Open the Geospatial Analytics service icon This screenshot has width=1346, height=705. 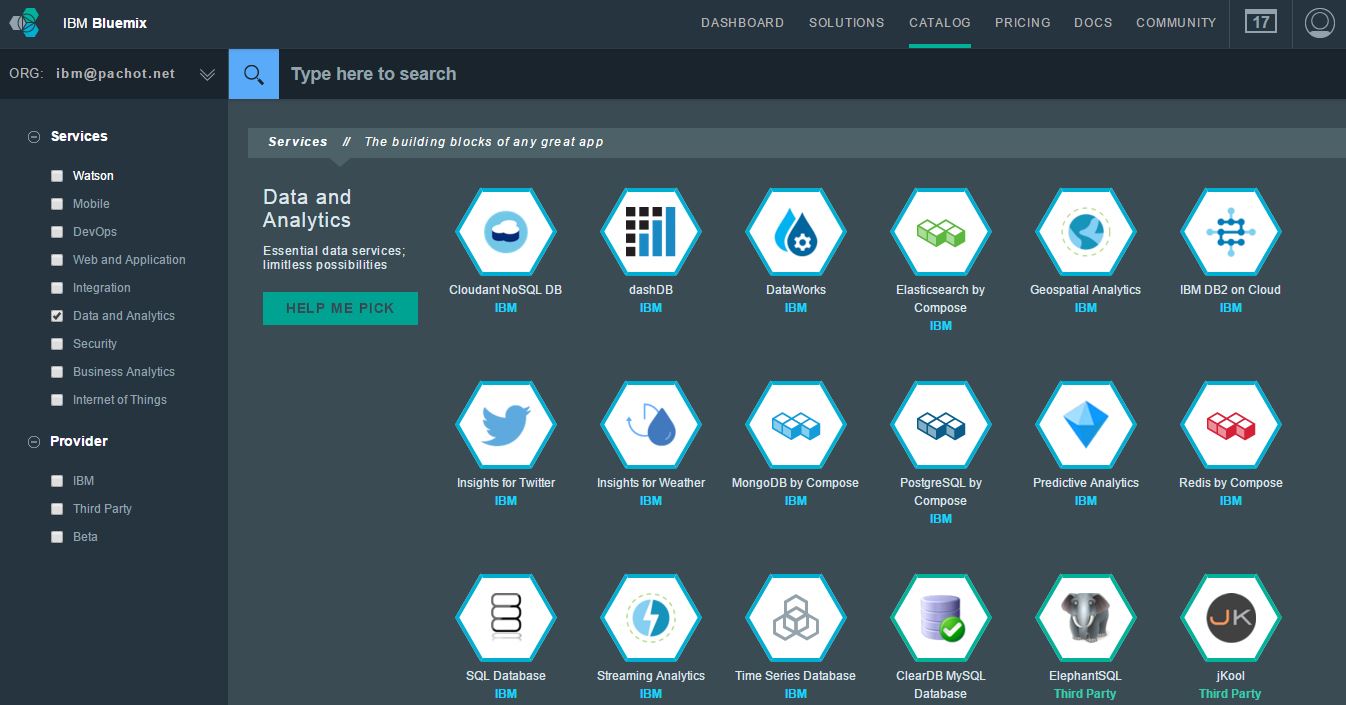[x=1086, y=231]
